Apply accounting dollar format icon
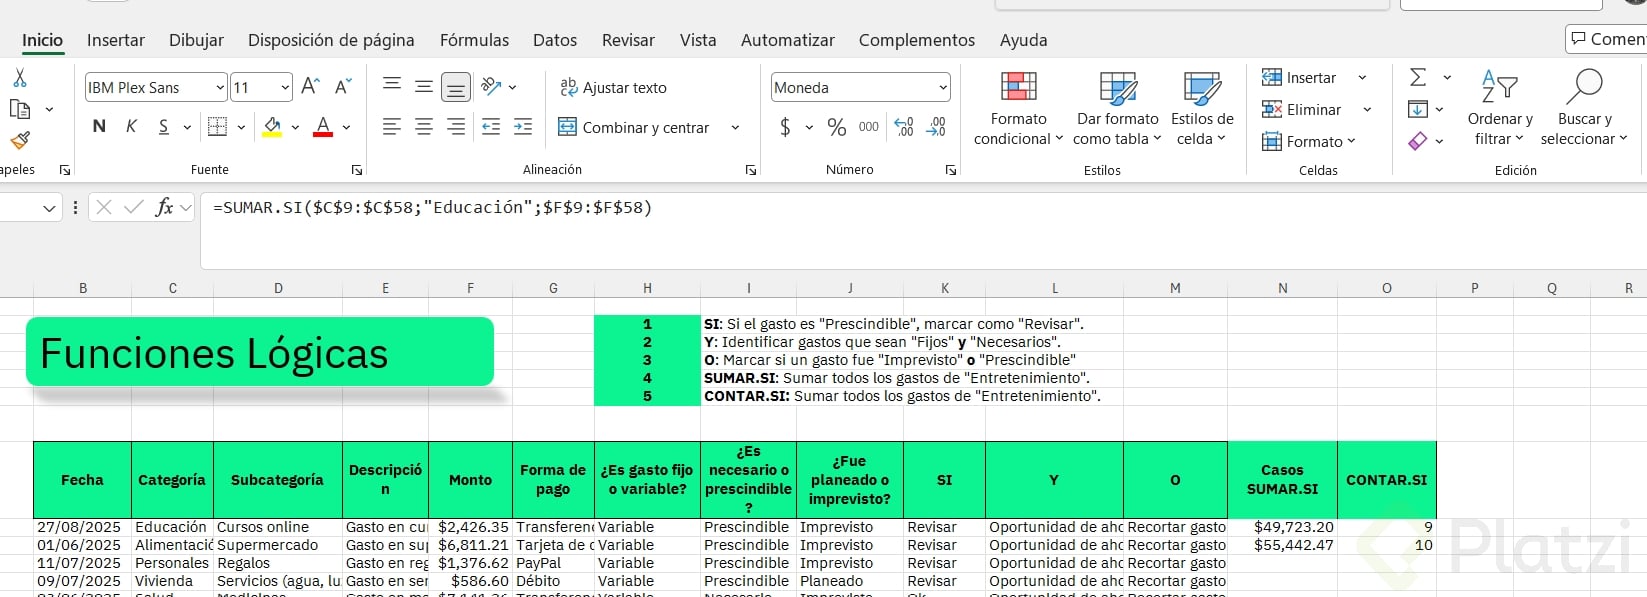Image resolution: width=1647 pixels, height=597 pixels. click(x=785, y=127)
